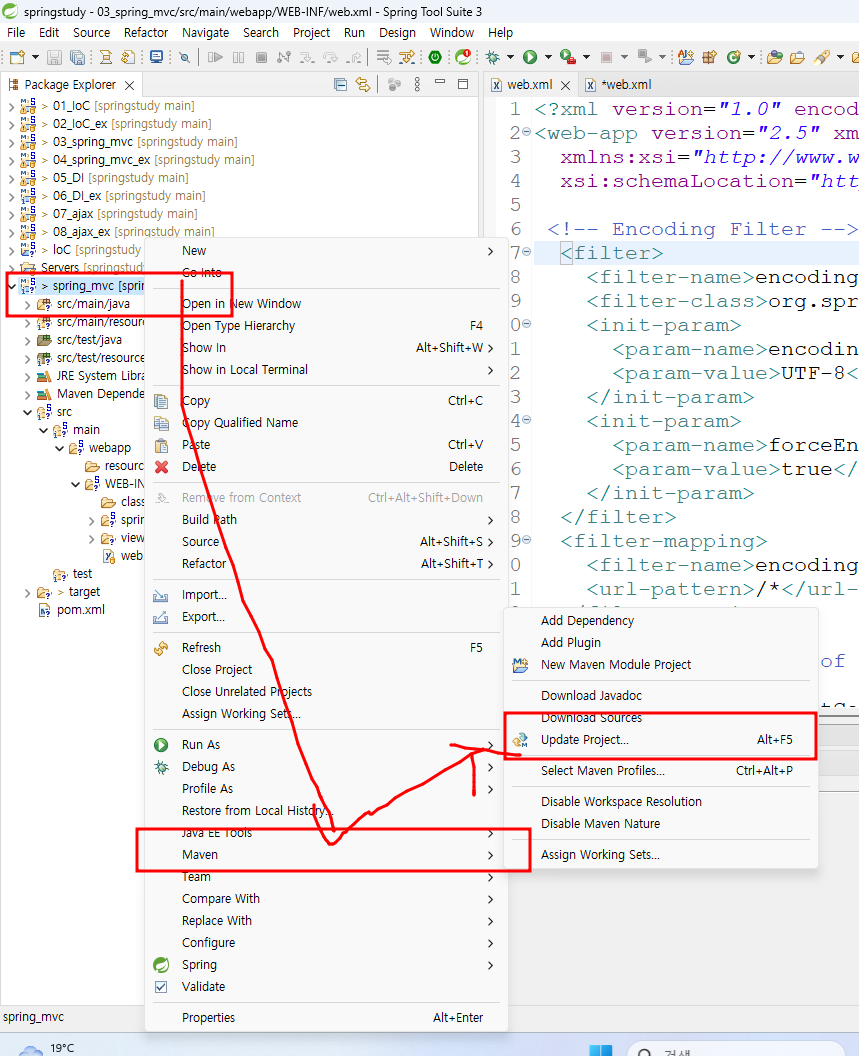Open the Debug button dropdown arrow
Screen dimensions: 859x1056
click(x=510, y=58)
